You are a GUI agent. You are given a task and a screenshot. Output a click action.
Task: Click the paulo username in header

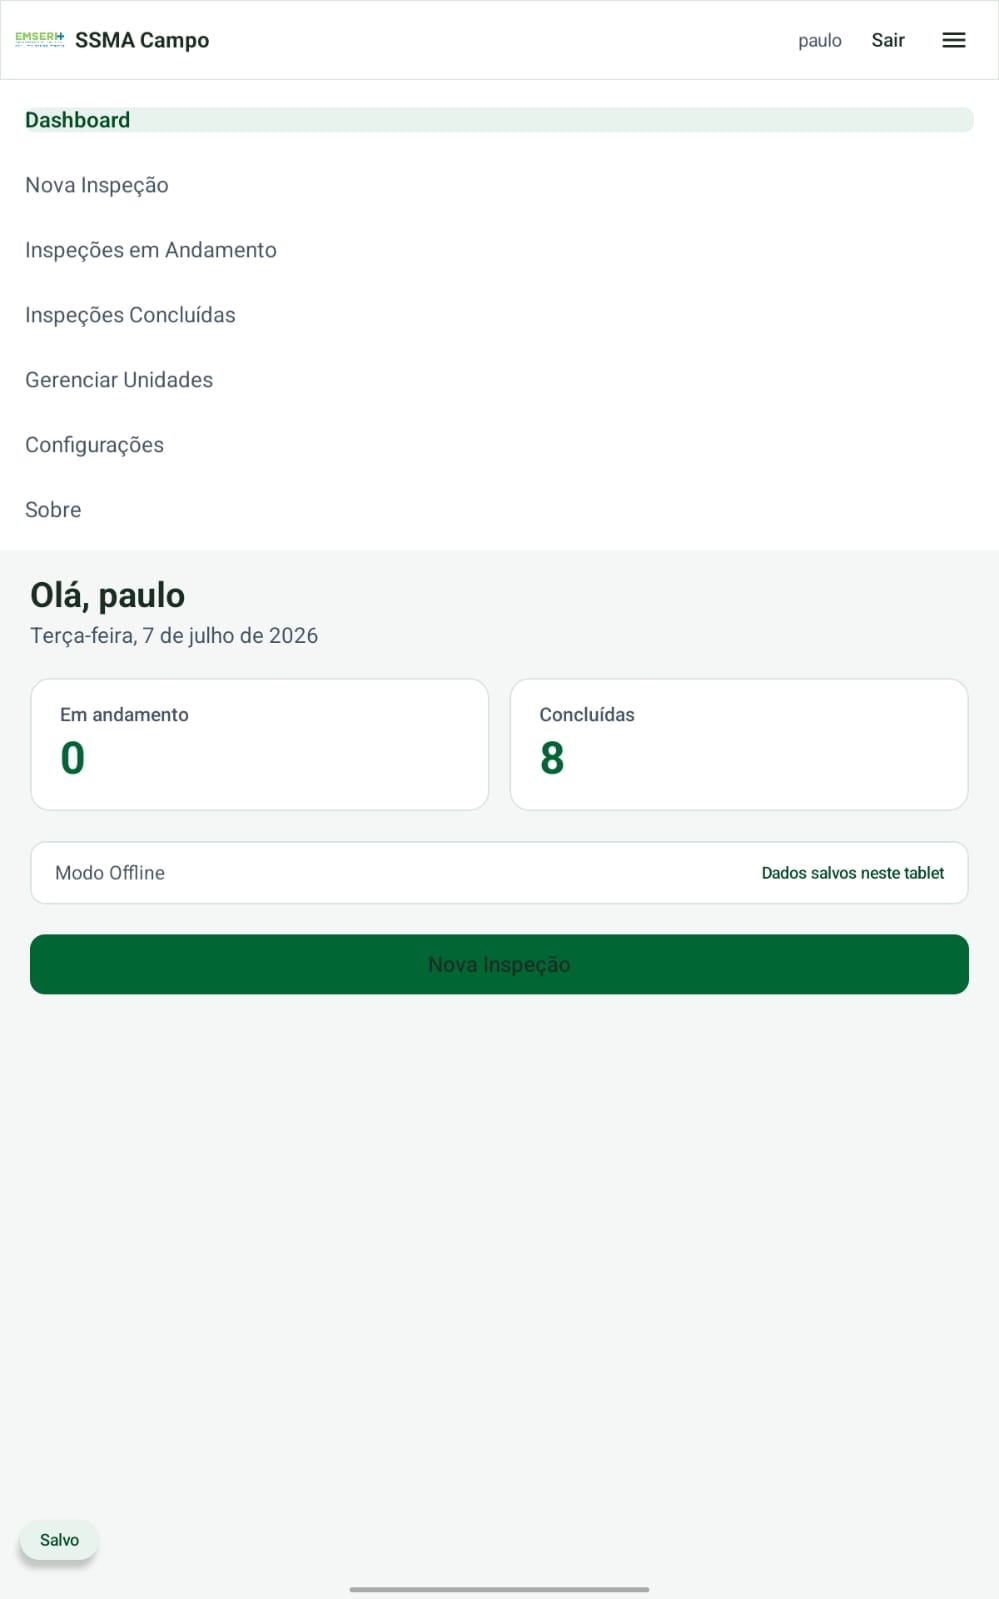[819, 40]
